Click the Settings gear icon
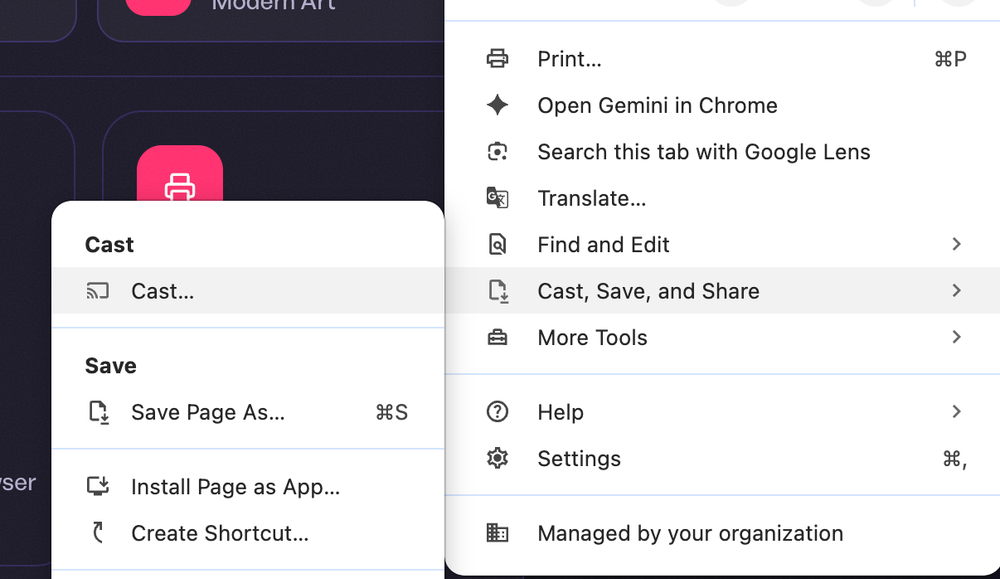 click(497, 458)
